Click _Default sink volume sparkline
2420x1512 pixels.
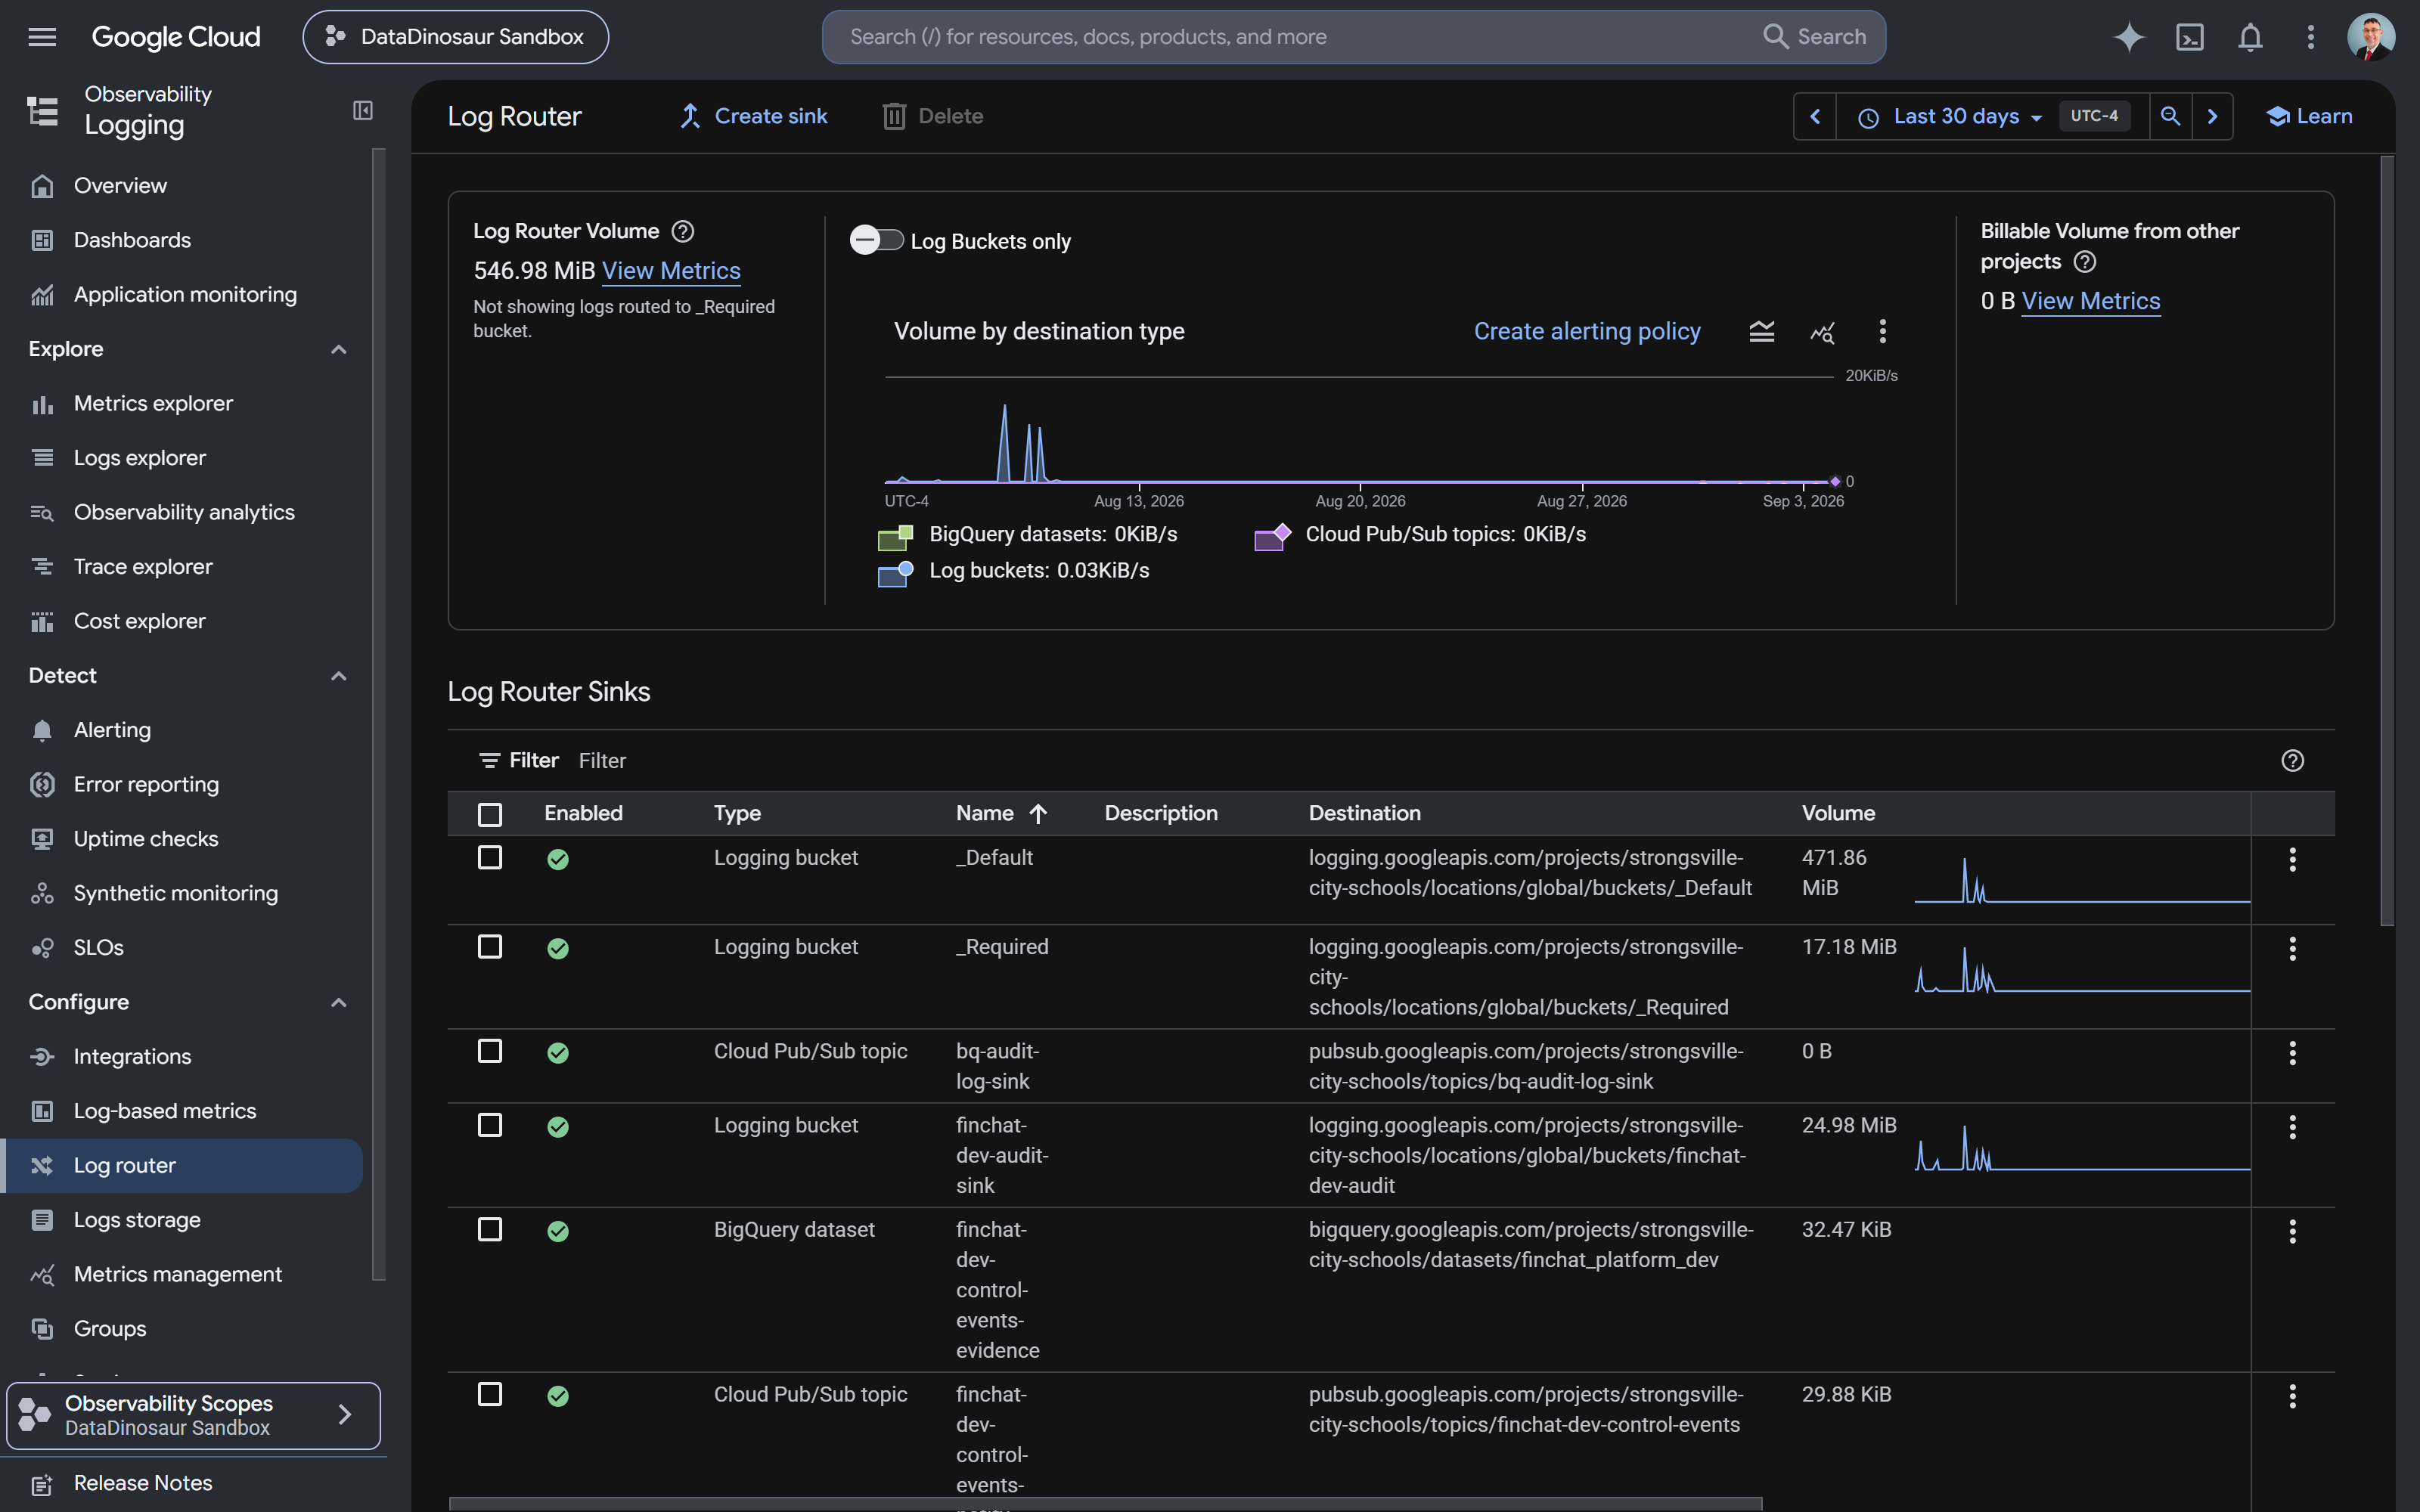(x=2082, y=880)
